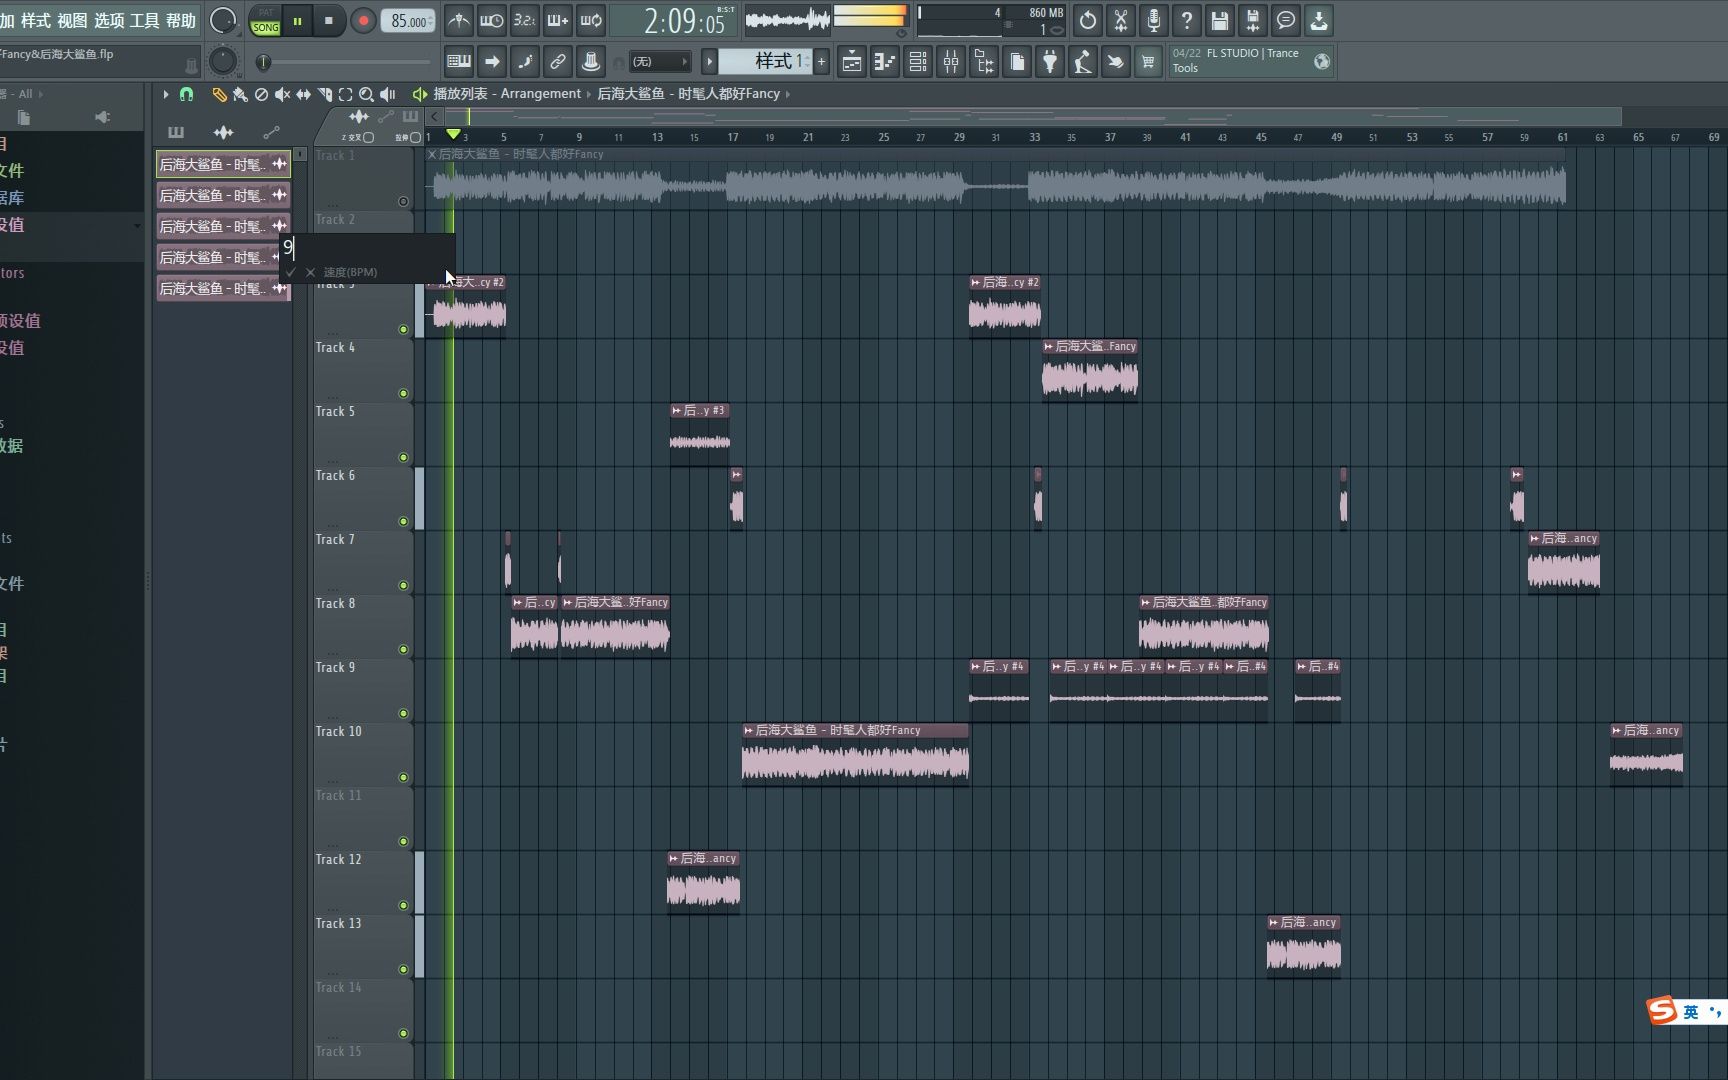Toggle Track 3 mute switch

click(x=404, y=329)
